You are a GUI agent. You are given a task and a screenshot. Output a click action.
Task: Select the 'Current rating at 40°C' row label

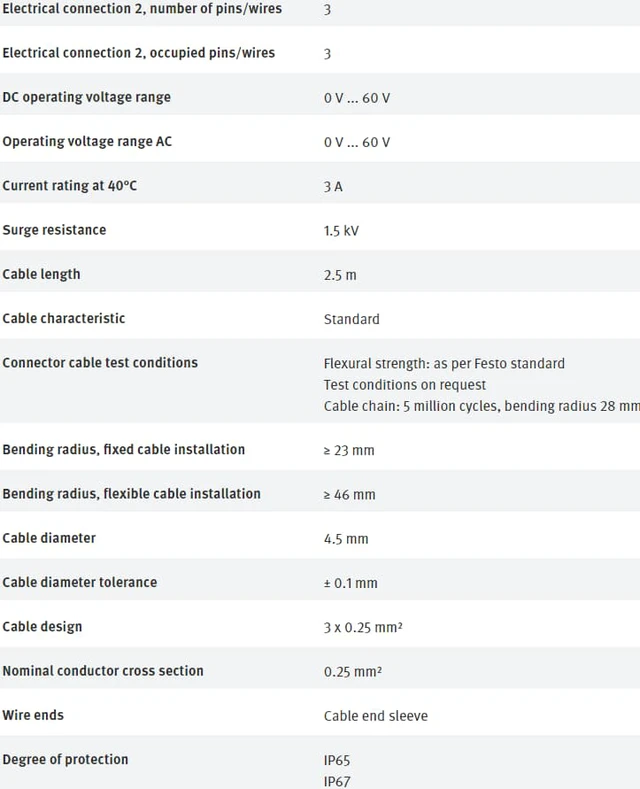point(69,186)
